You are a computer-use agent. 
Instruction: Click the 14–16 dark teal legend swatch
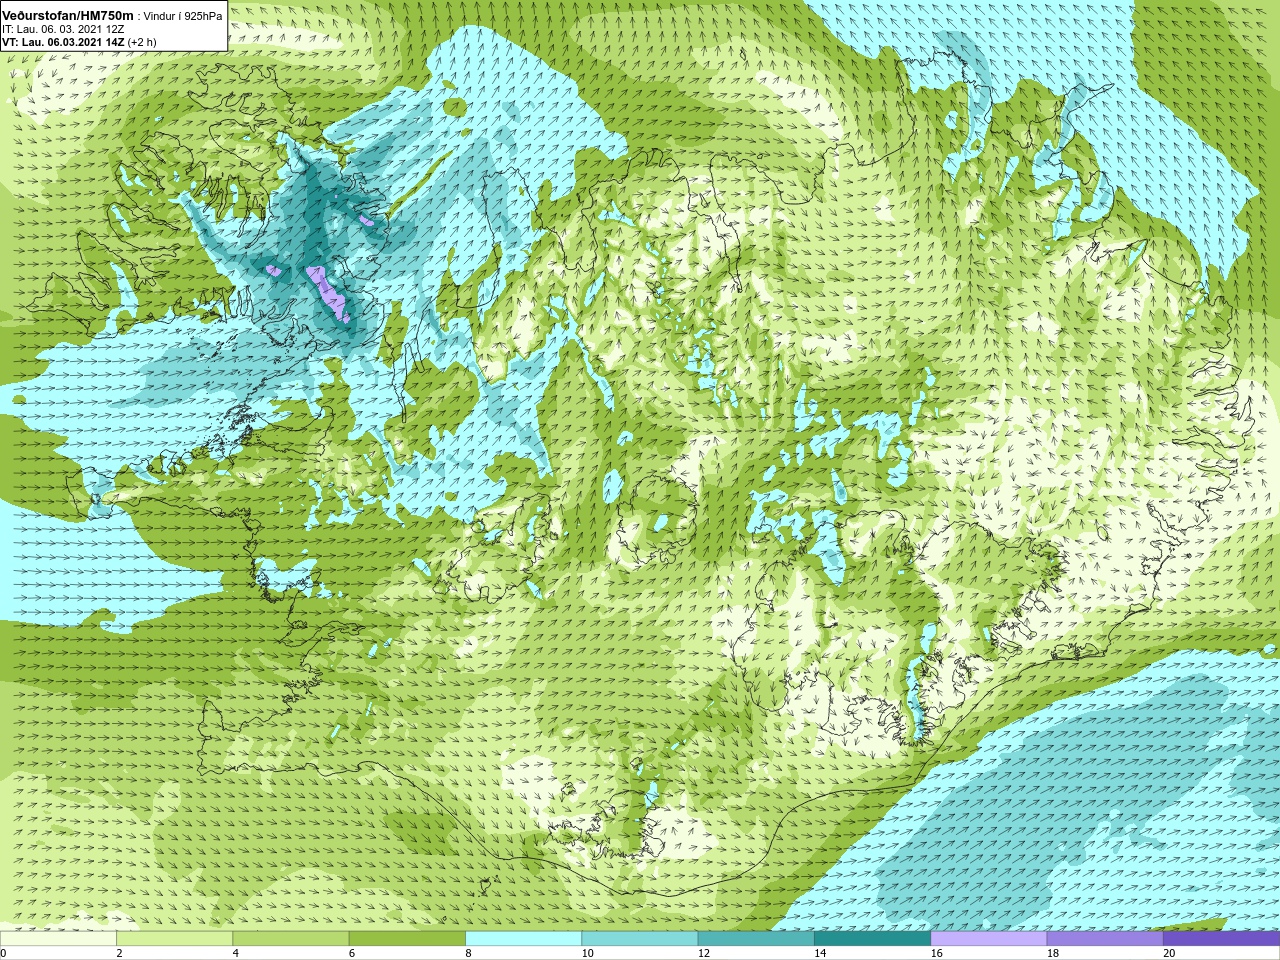coord(872,938)
